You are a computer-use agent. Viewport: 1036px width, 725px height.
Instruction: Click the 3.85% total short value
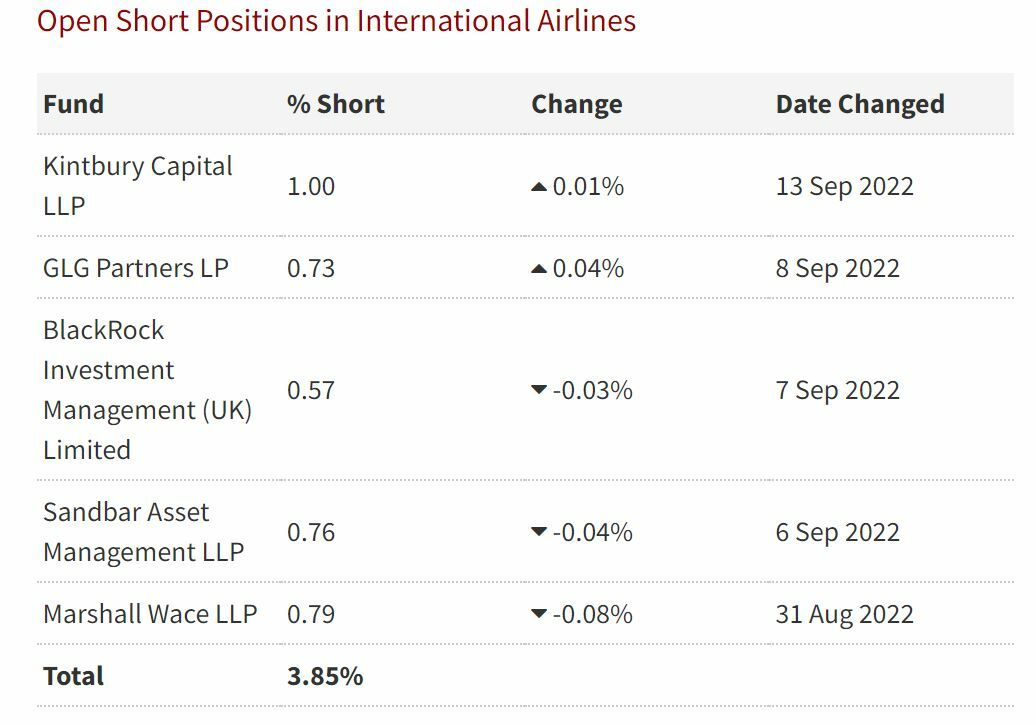pyautogui.click(x=324, y=676)
